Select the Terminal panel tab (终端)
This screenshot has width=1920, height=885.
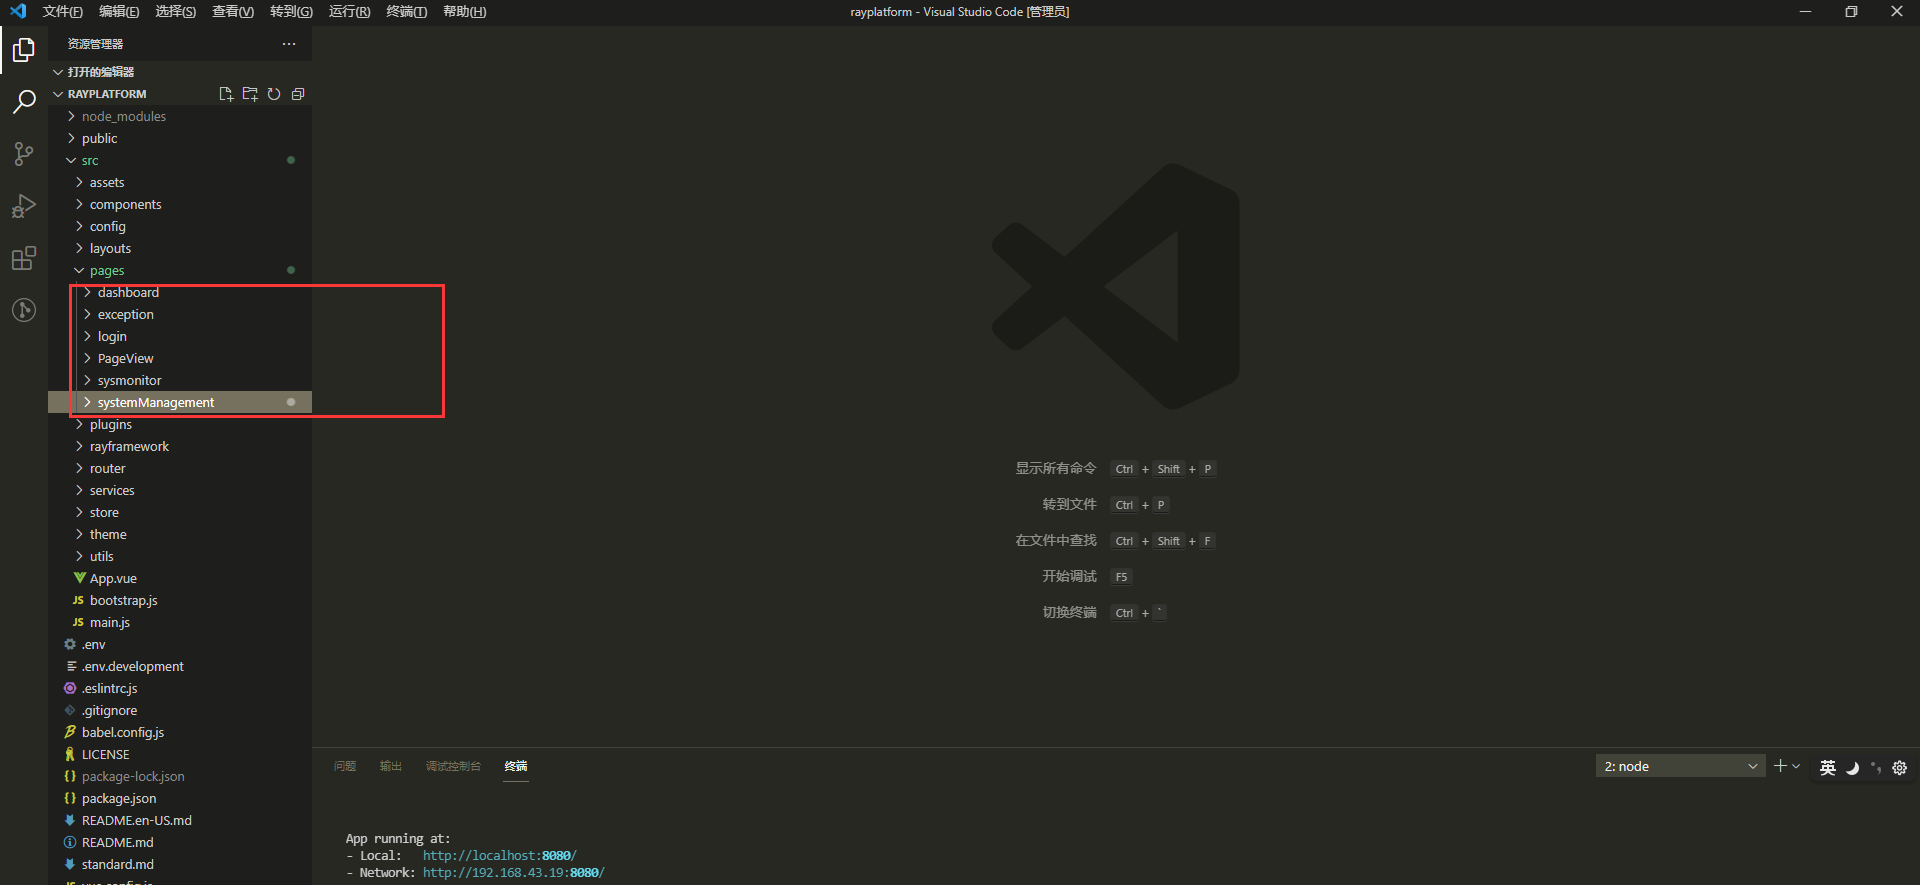coord(516,766)
